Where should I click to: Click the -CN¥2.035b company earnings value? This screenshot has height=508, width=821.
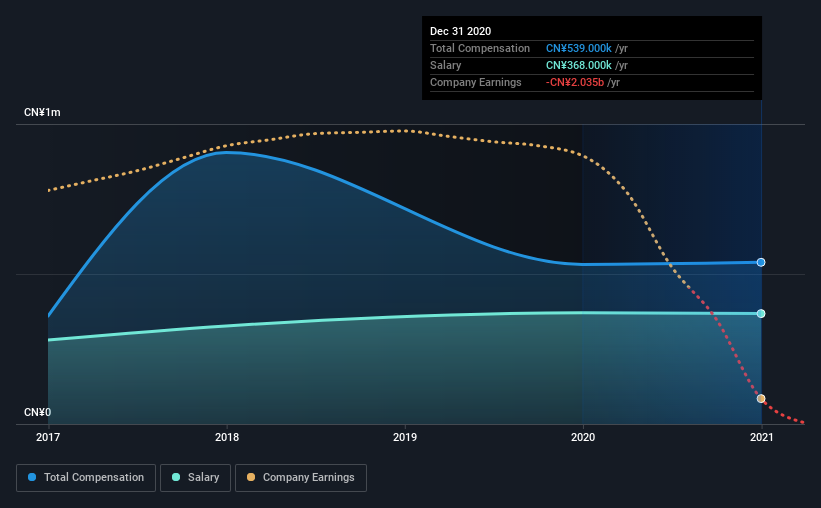point(575,82)
